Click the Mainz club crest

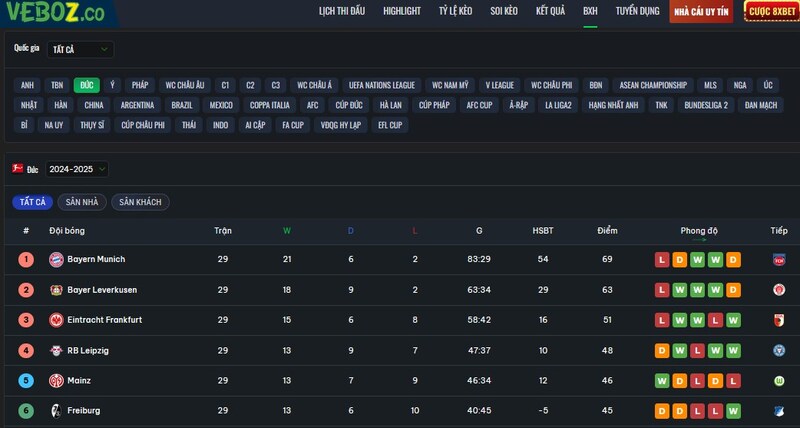(56, 381)
